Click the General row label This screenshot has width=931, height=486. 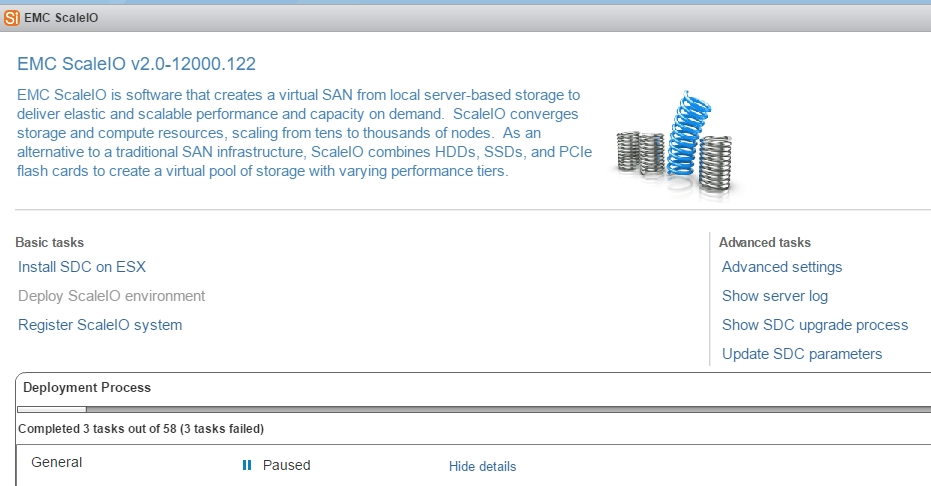[56, 462]
